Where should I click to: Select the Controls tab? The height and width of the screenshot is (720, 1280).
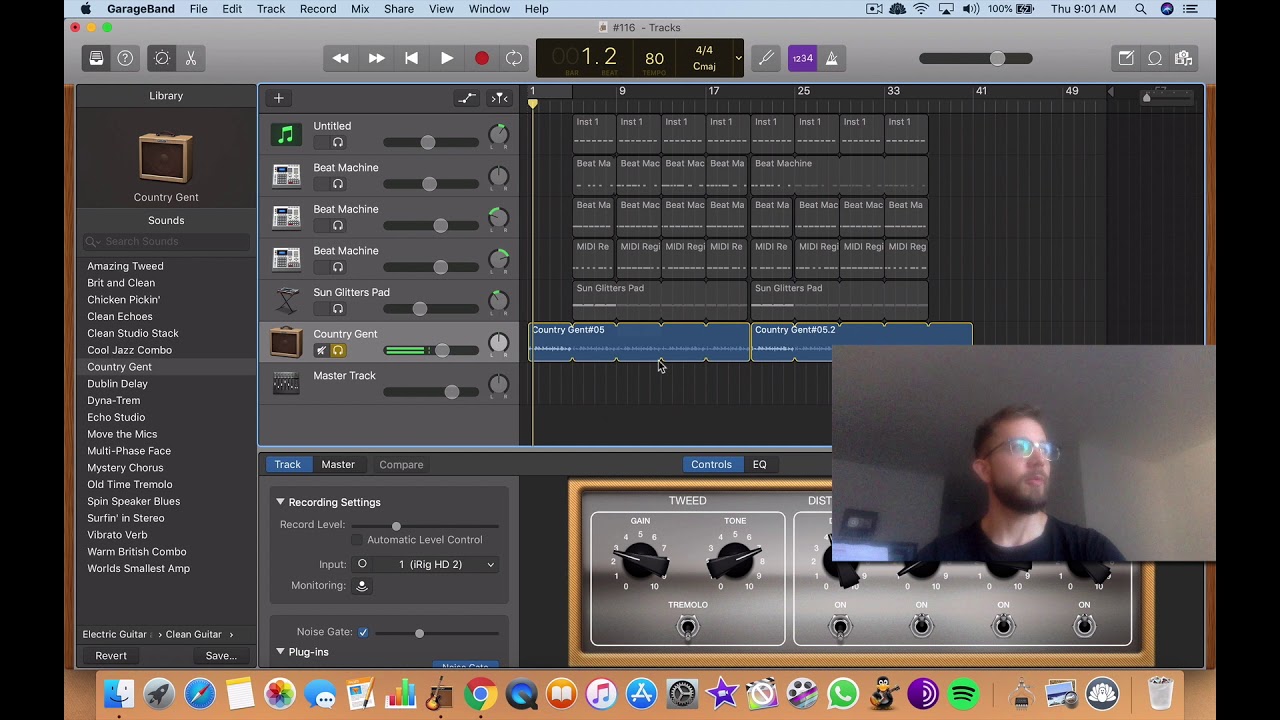712,464
